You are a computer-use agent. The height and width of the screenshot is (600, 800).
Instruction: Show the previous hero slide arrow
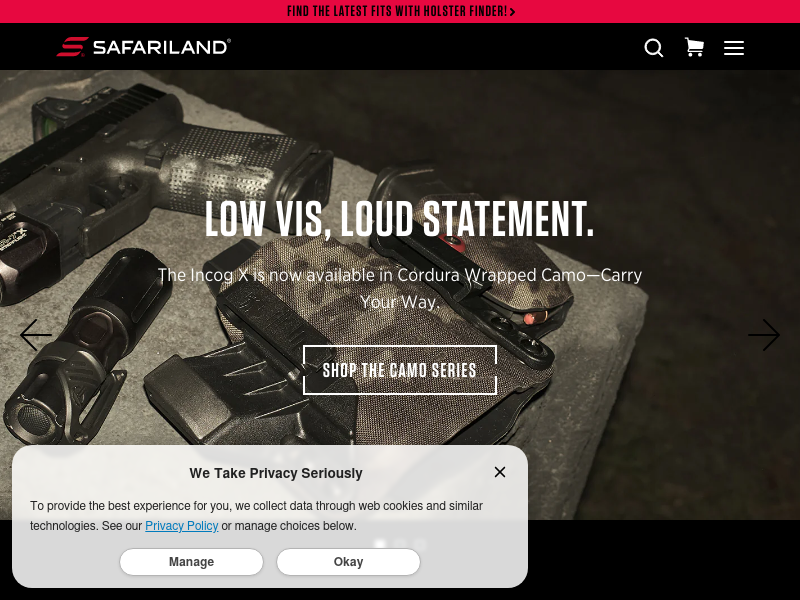36,335
